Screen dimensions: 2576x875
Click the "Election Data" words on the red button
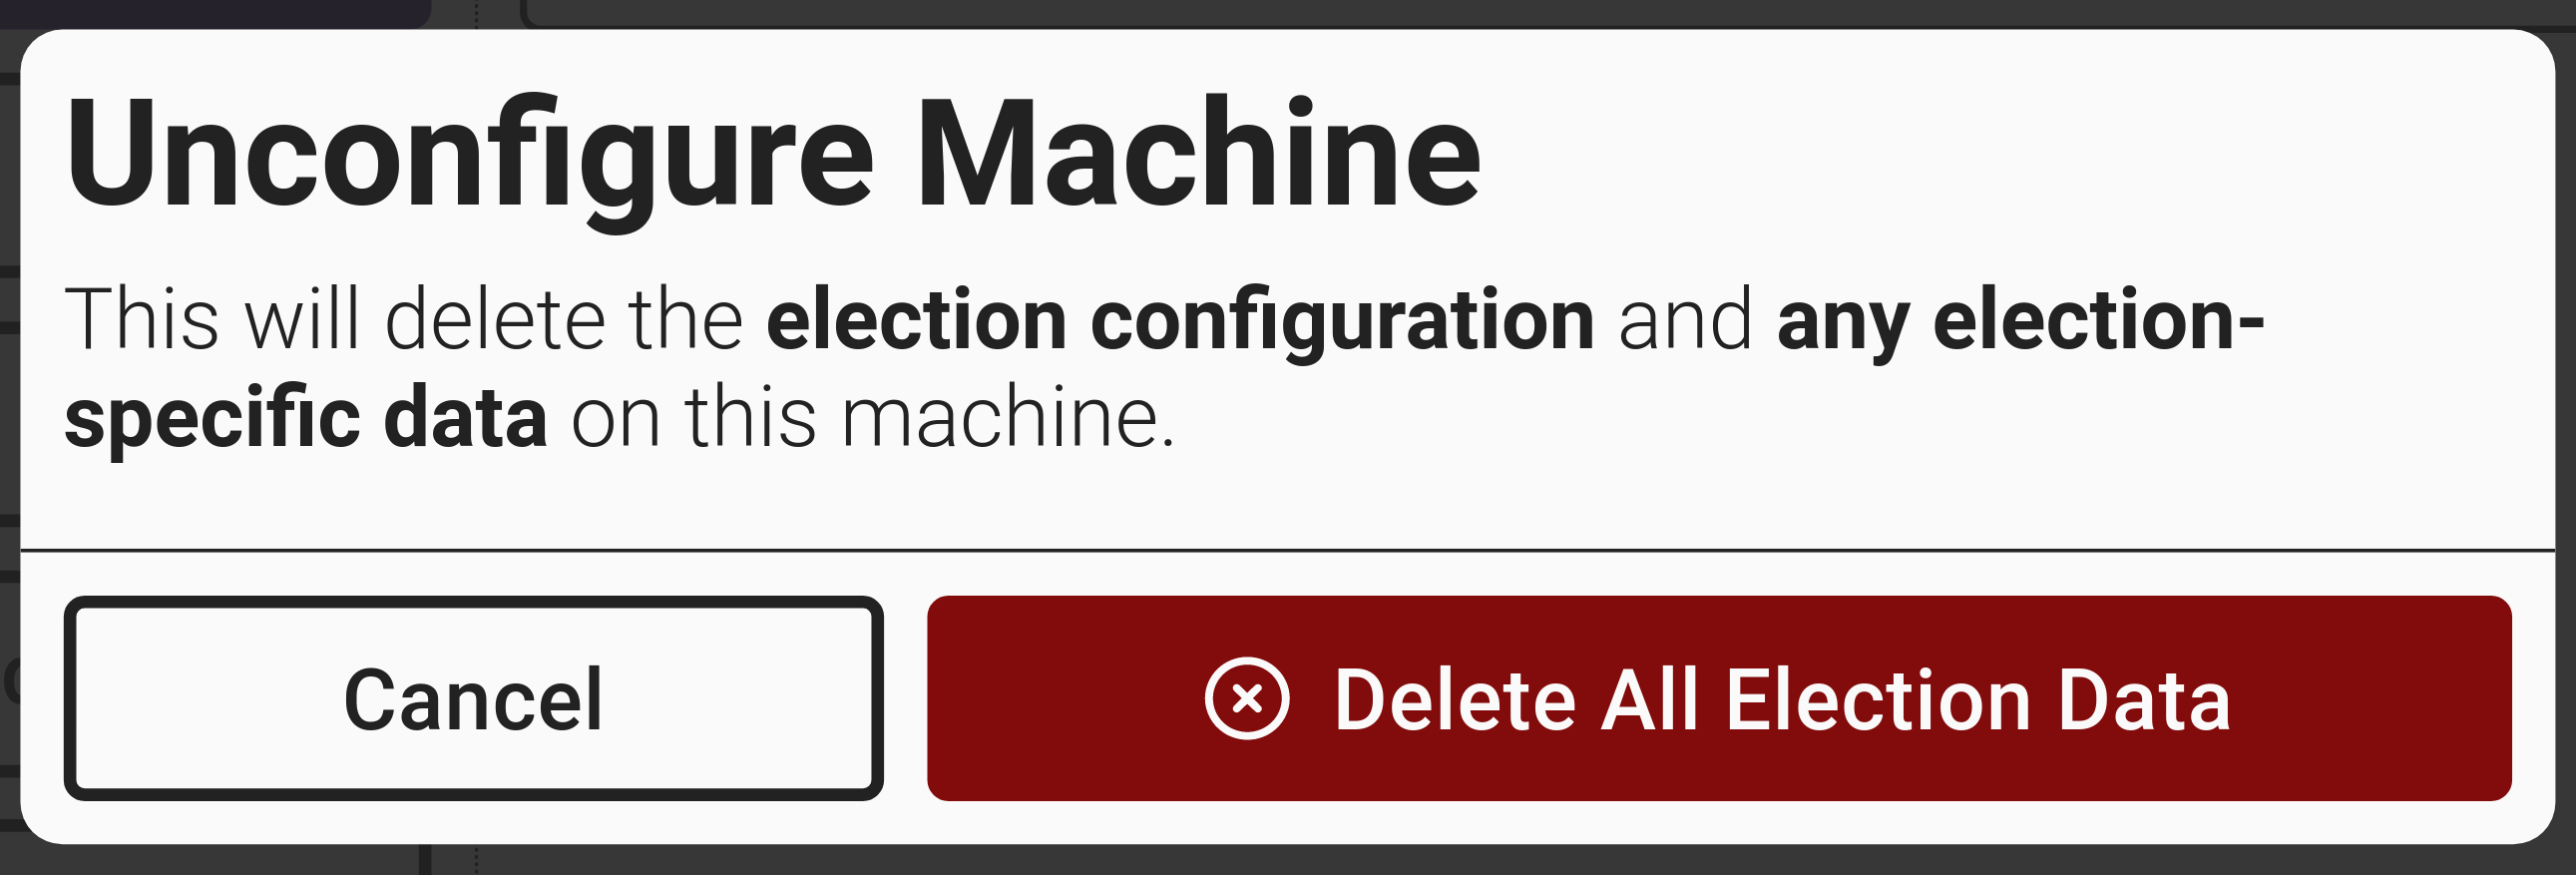tap(1978, 701)
